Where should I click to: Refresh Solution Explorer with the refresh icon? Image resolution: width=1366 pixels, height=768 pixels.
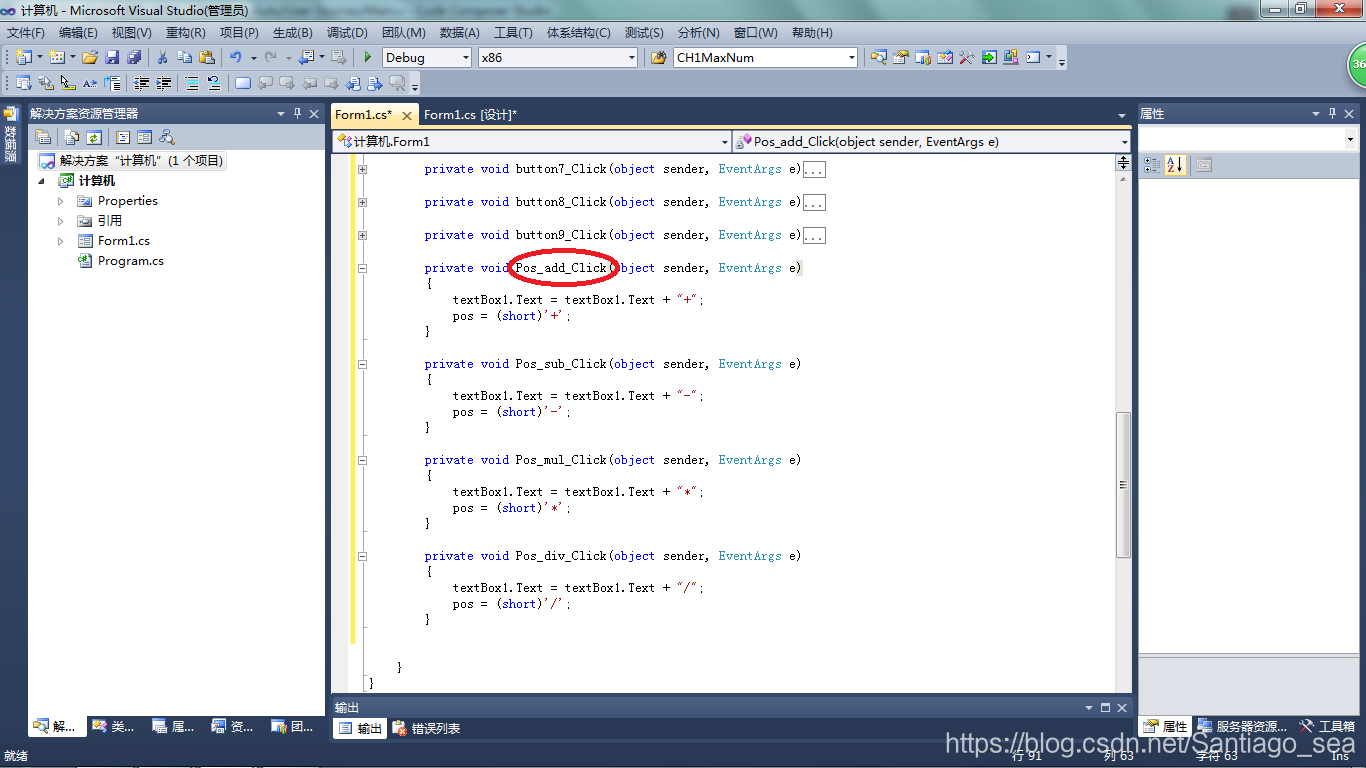click(x=93, y=137)
